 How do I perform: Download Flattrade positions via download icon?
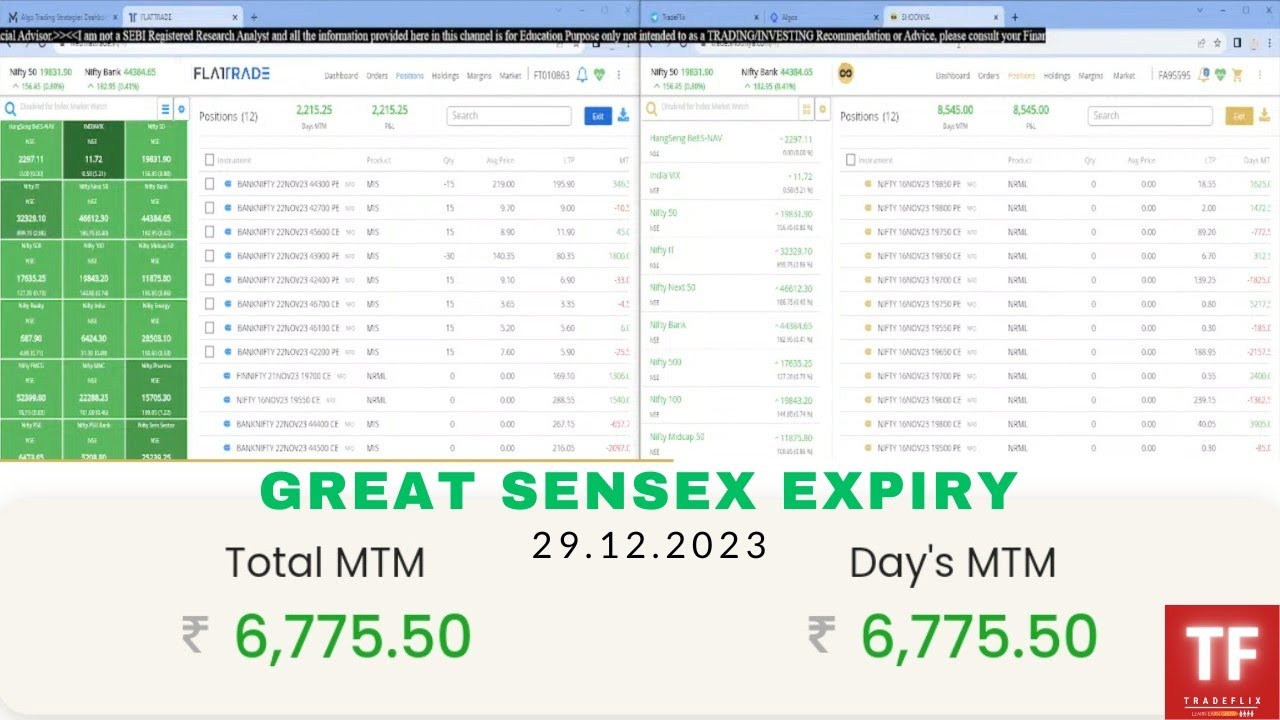point(624,115)
